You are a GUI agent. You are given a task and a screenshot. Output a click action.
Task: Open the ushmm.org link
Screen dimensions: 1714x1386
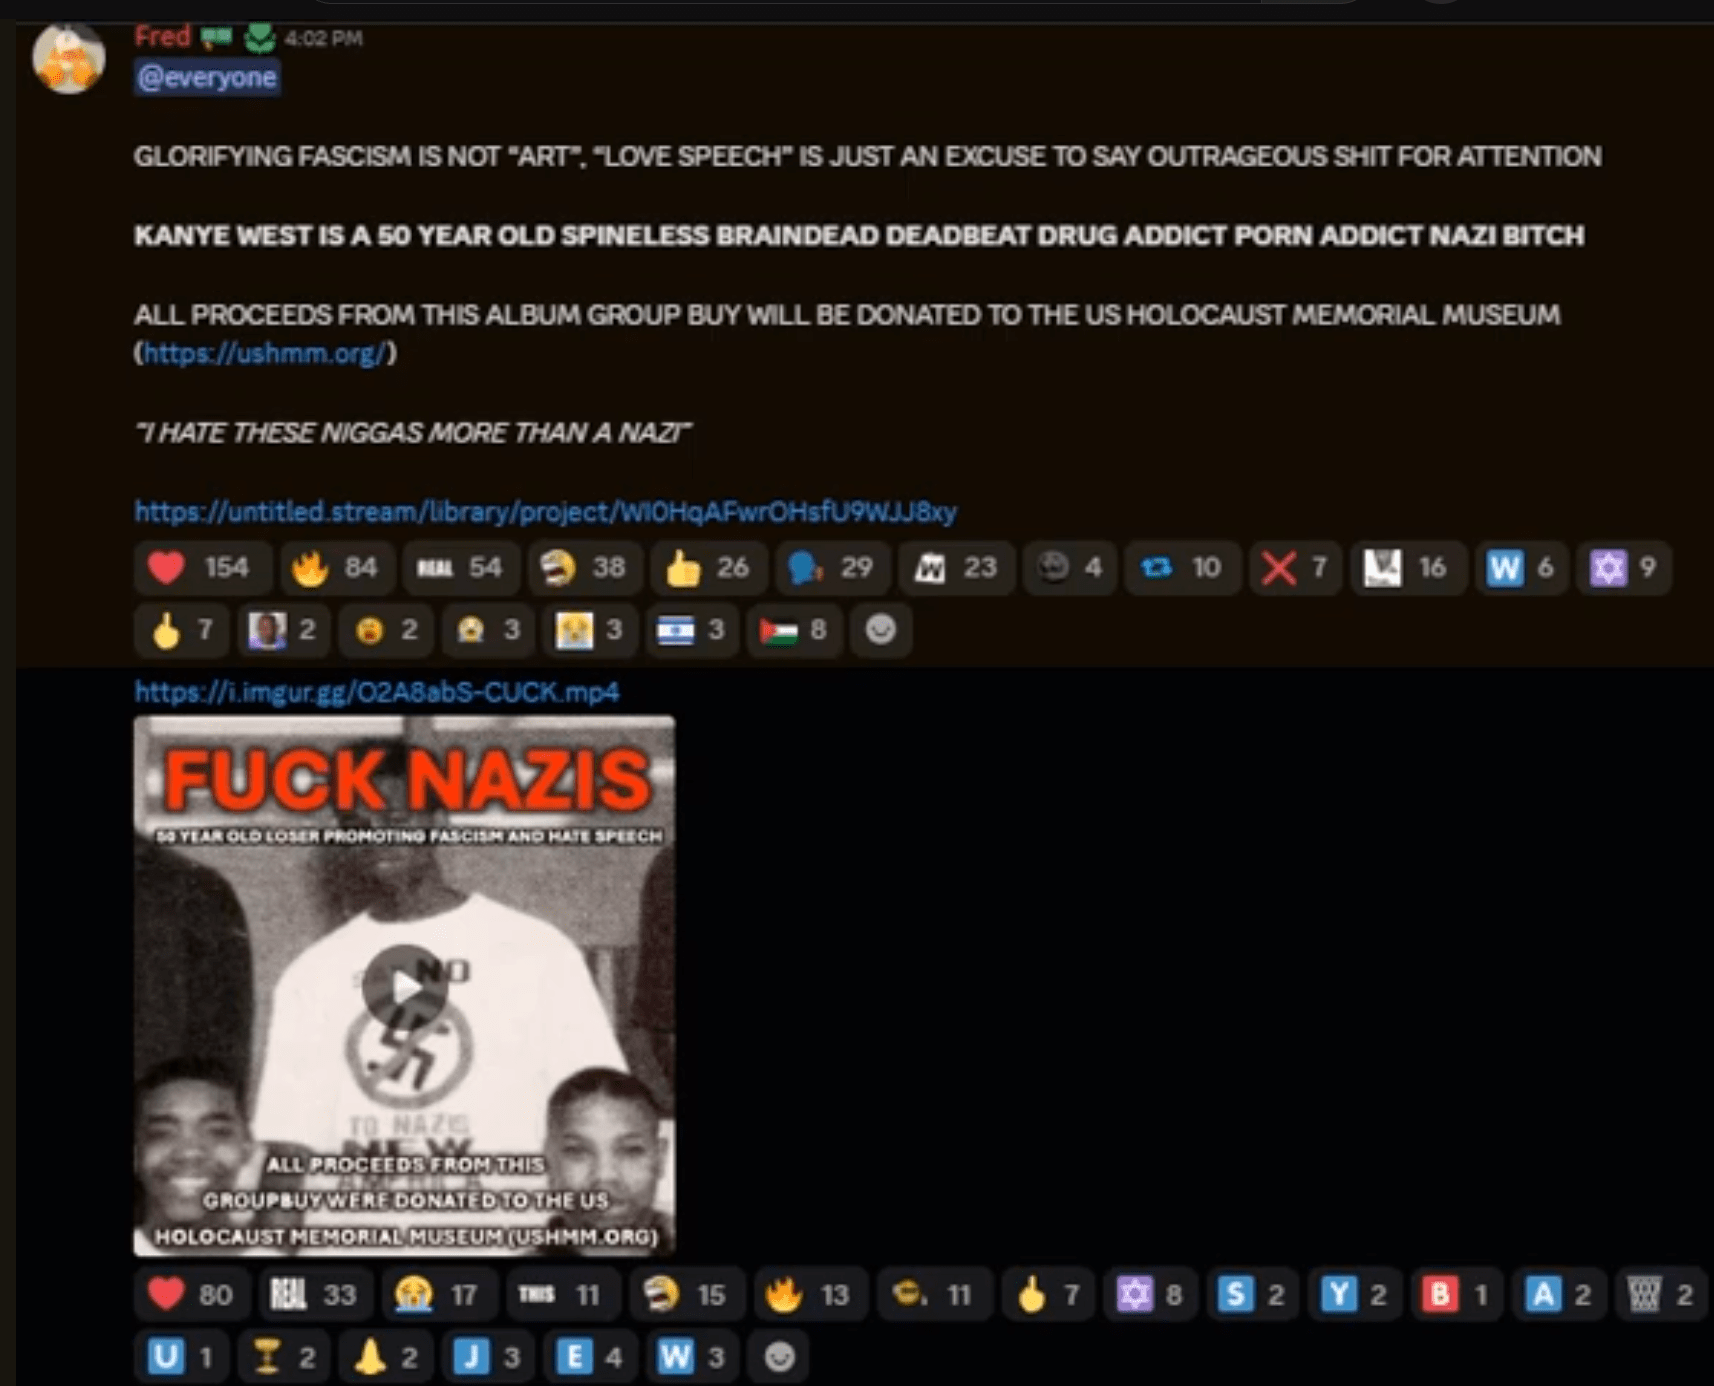pyautogui.click(x=265, y=353)
